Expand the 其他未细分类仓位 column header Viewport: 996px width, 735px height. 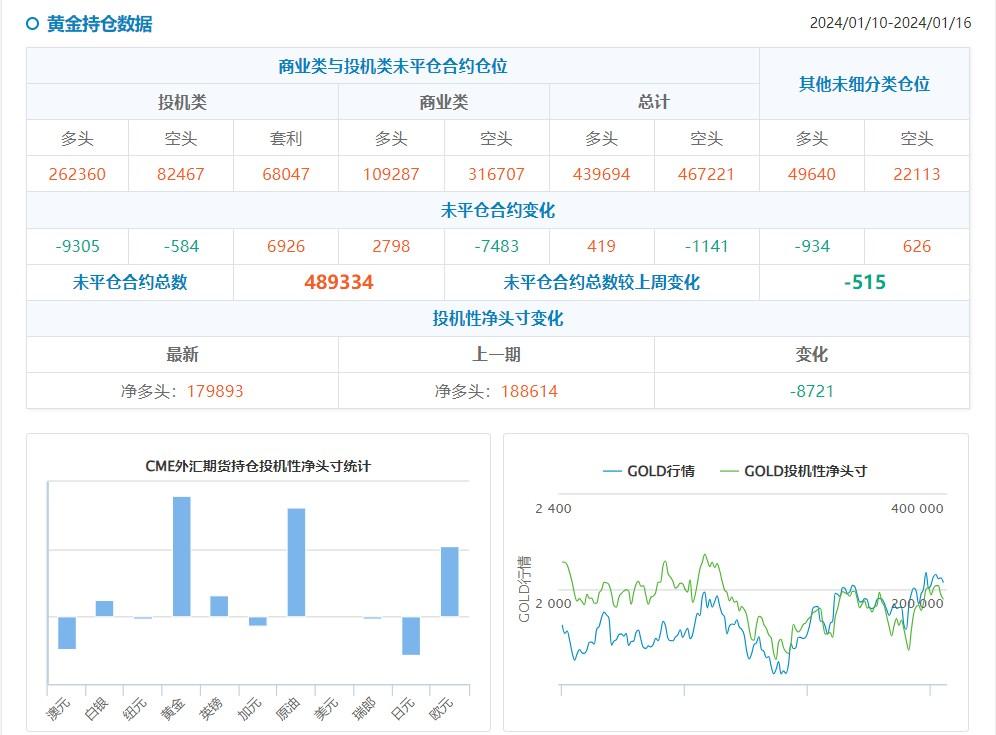863,83
